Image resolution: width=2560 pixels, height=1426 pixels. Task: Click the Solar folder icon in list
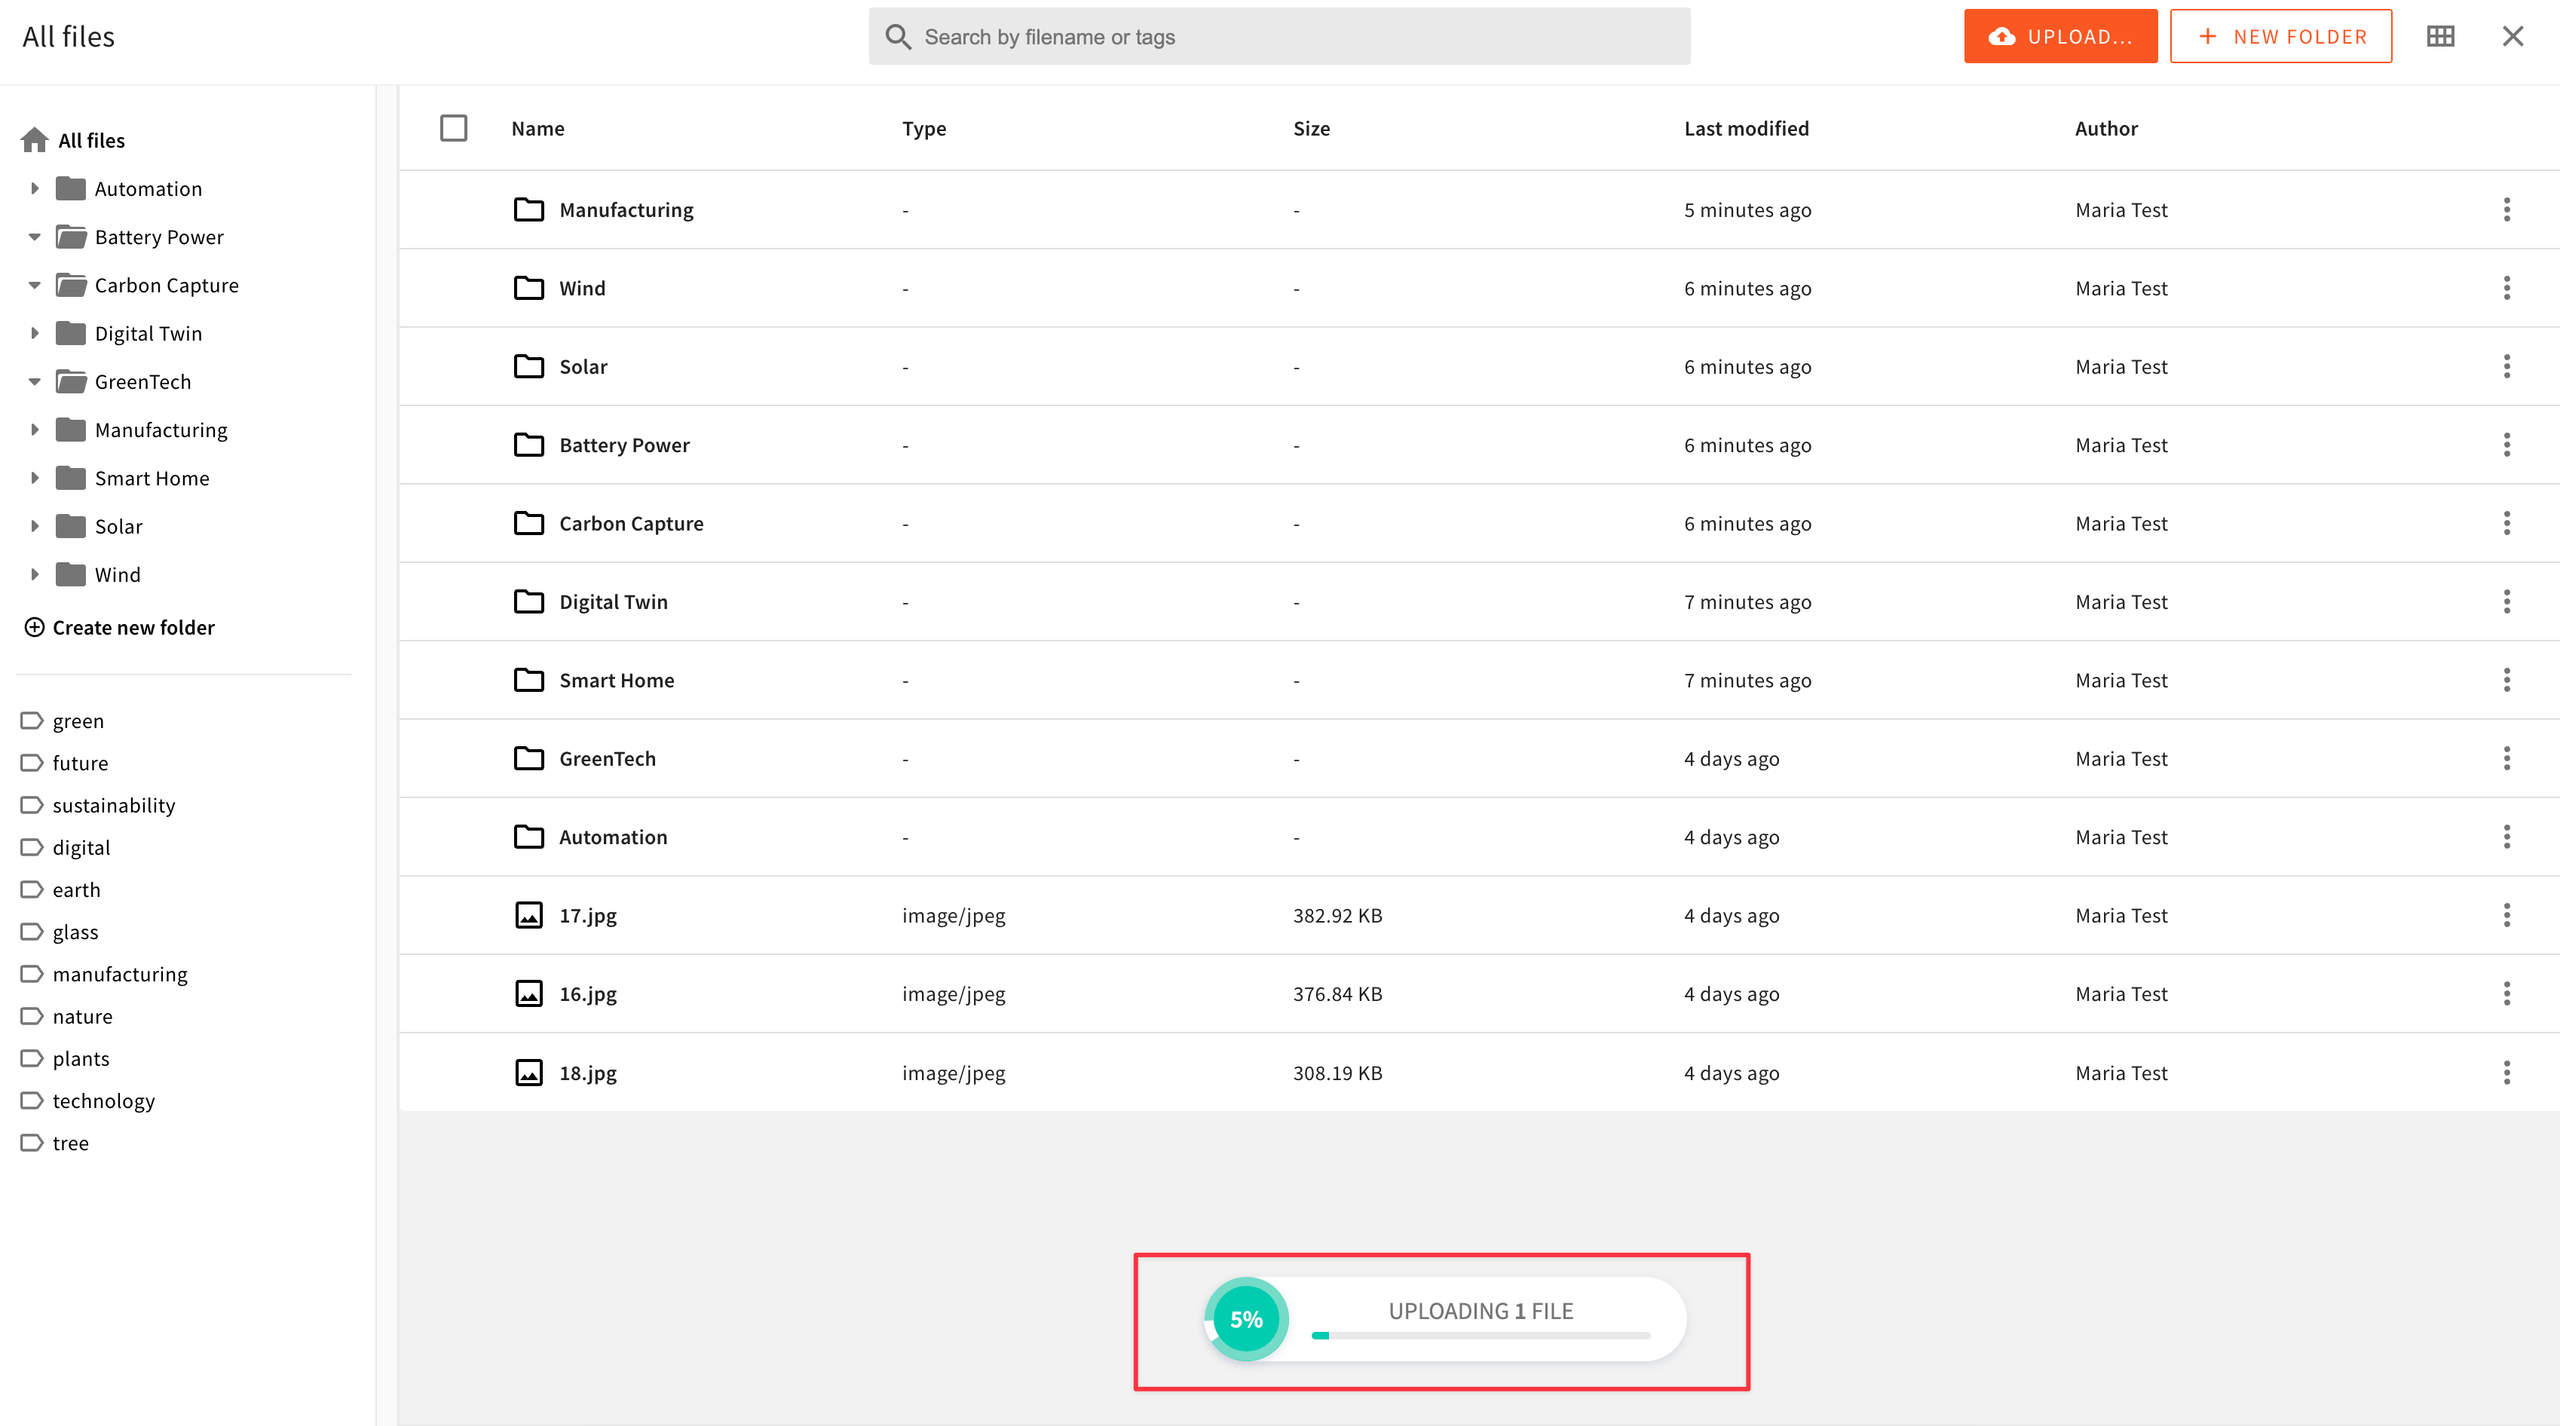[528, 367]
